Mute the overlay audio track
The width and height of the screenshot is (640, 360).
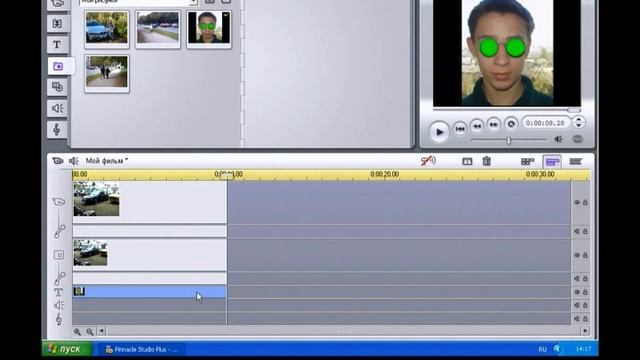pos(577,278)
